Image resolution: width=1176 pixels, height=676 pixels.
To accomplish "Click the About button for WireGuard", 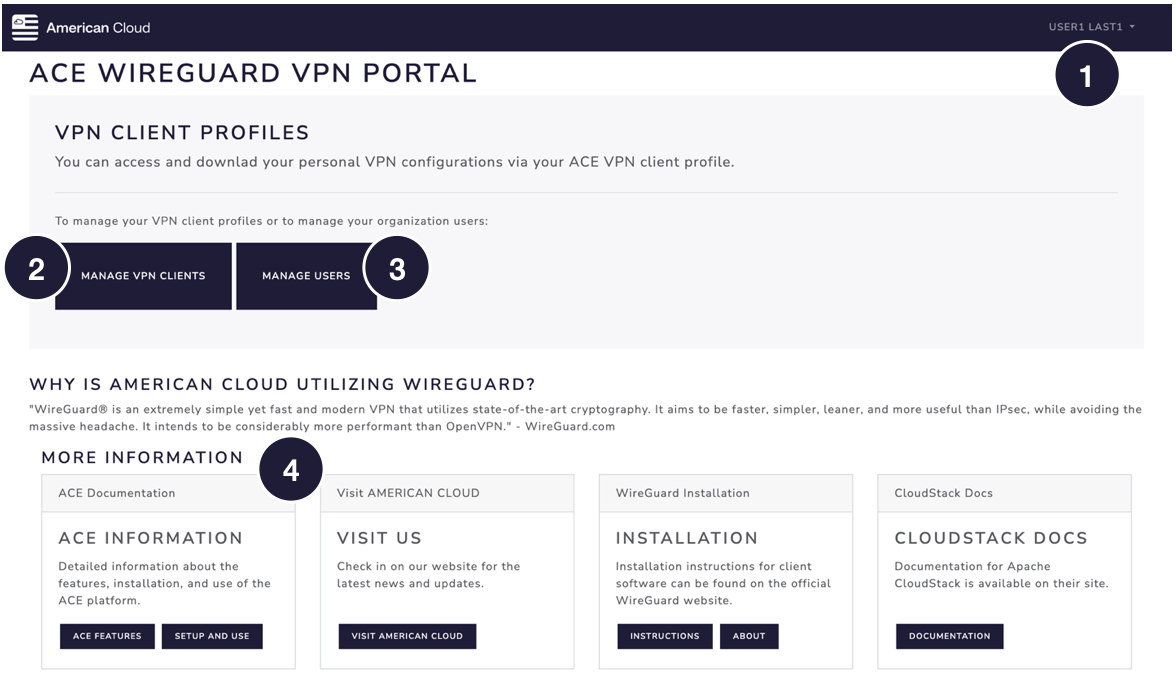I will pos(749,636).
